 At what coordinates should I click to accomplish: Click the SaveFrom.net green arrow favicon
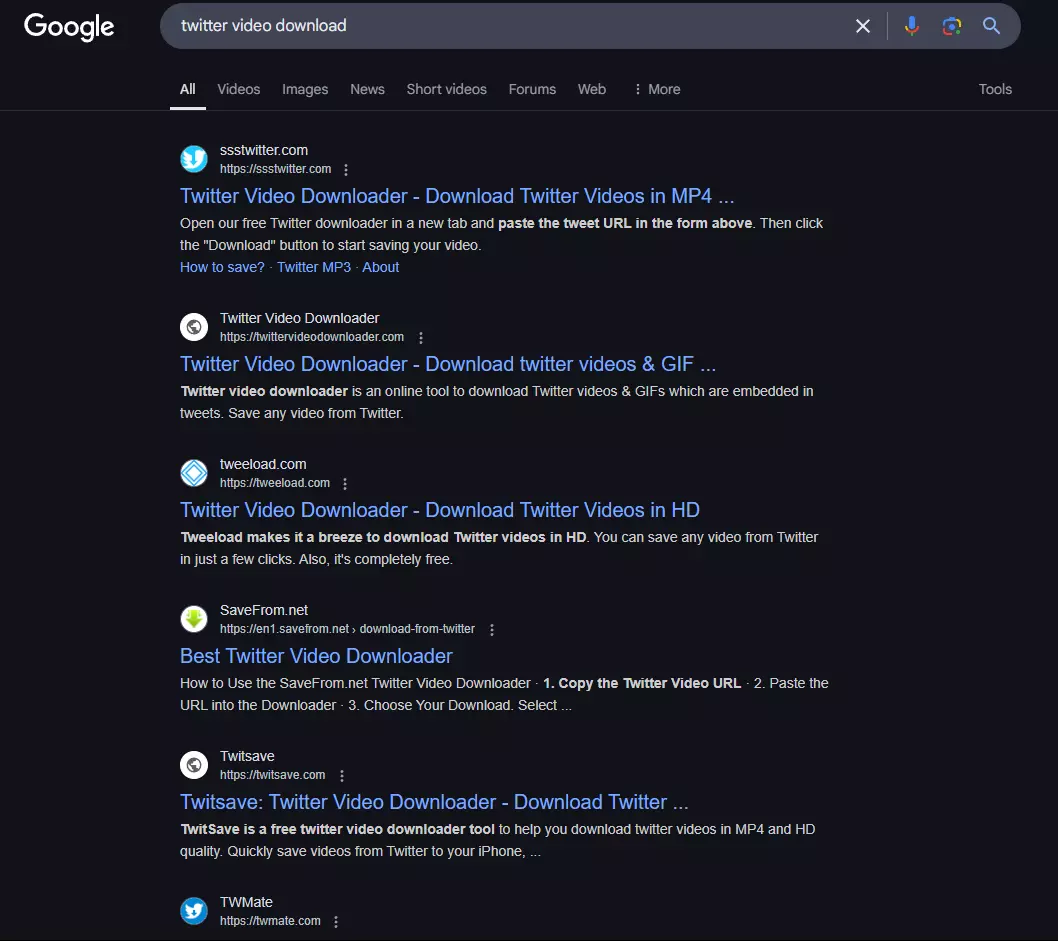click(x=194, y=619)
